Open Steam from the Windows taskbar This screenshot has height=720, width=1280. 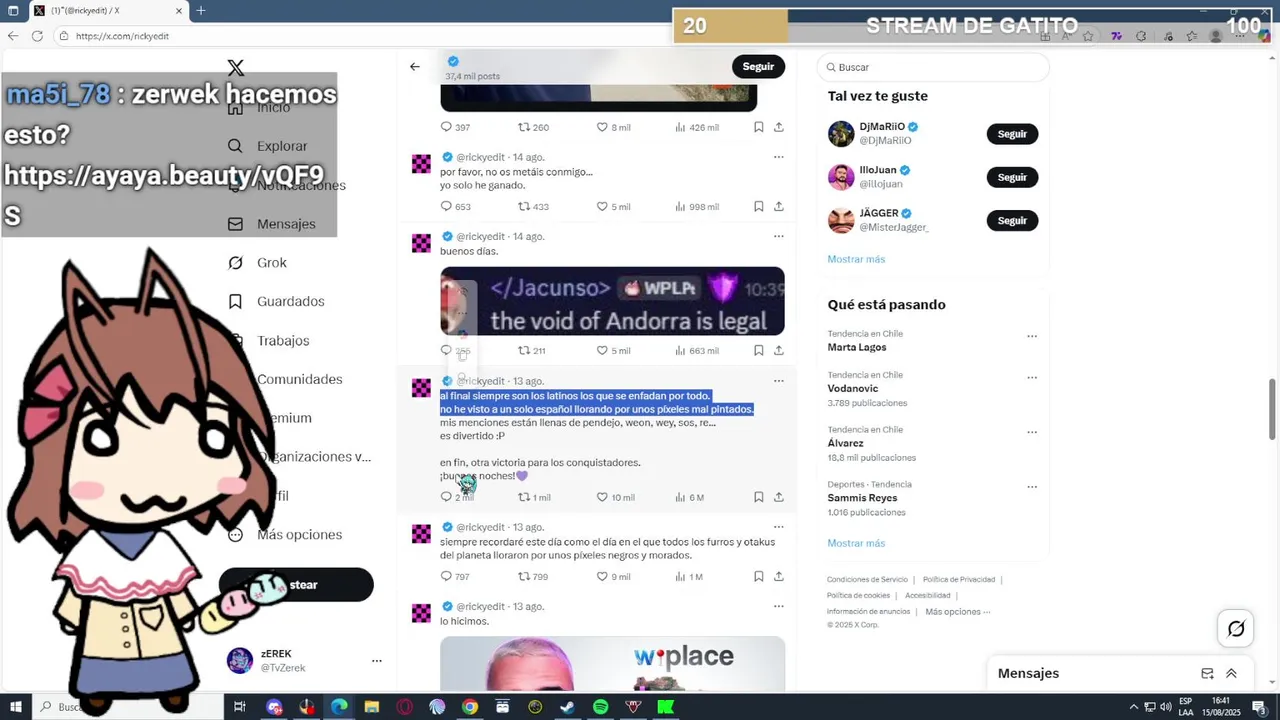567,707
